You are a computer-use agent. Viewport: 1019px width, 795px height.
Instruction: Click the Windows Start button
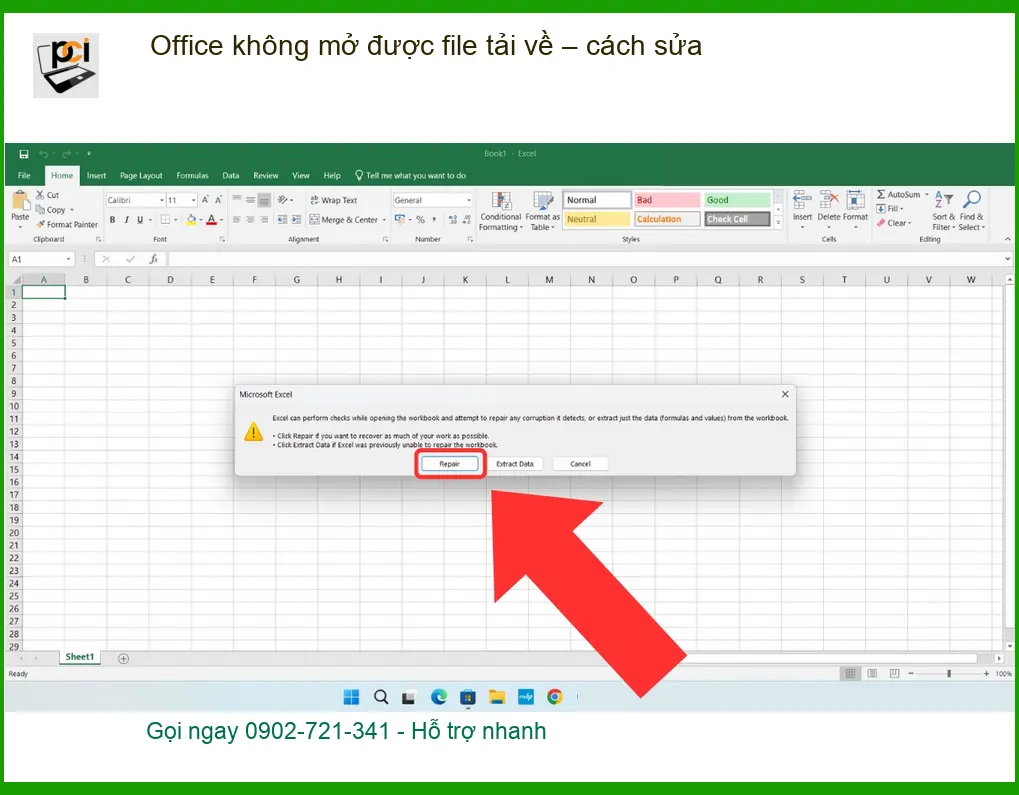pyautogui.click(x=351, y=697)
